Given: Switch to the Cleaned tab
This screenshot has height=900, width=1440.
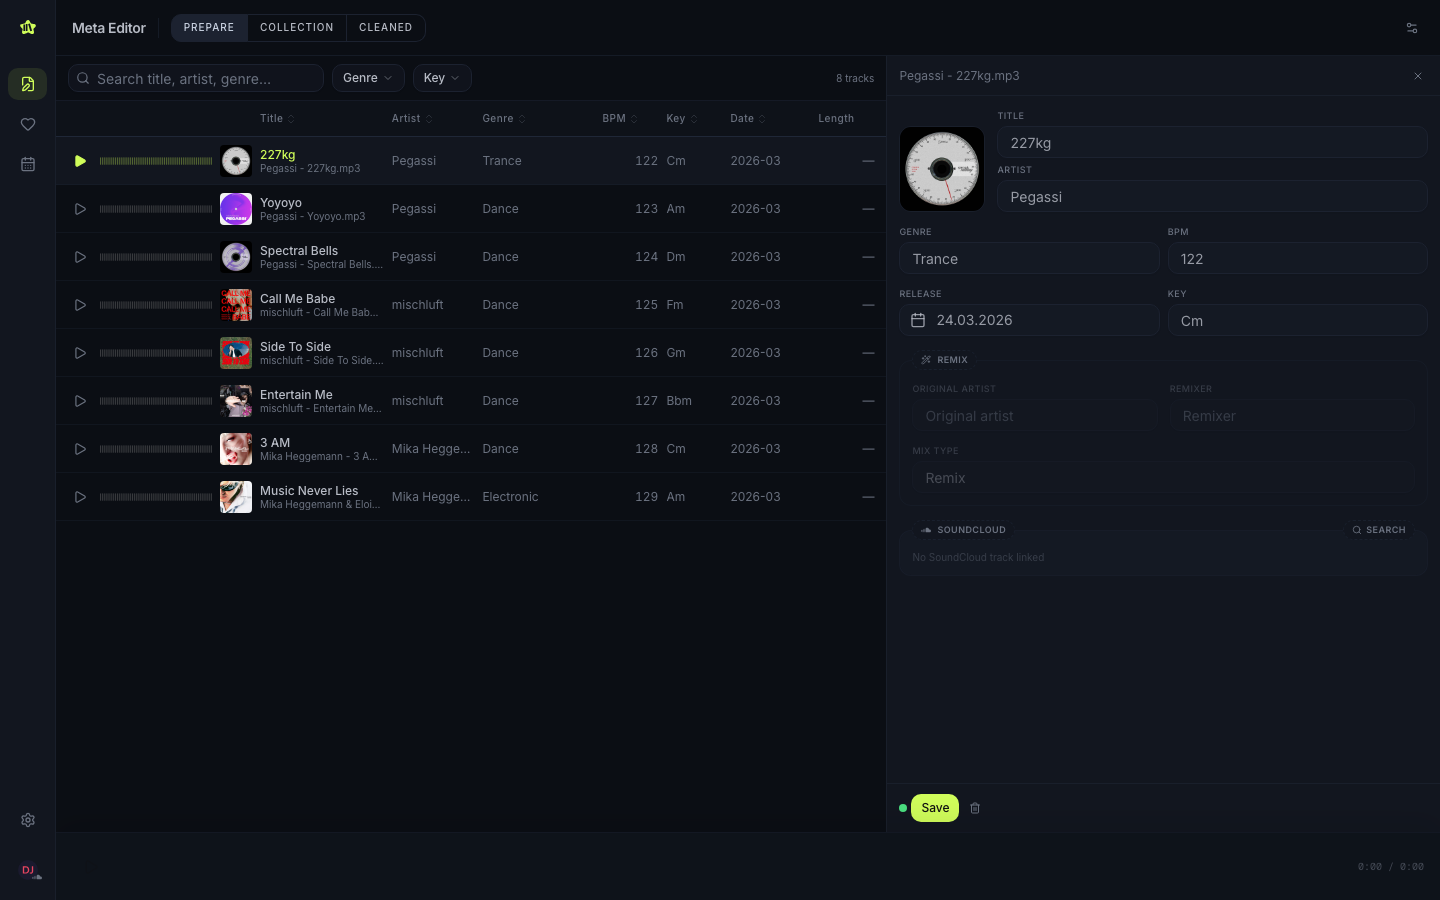Looking at the screenshot, I should pos(385,28).
